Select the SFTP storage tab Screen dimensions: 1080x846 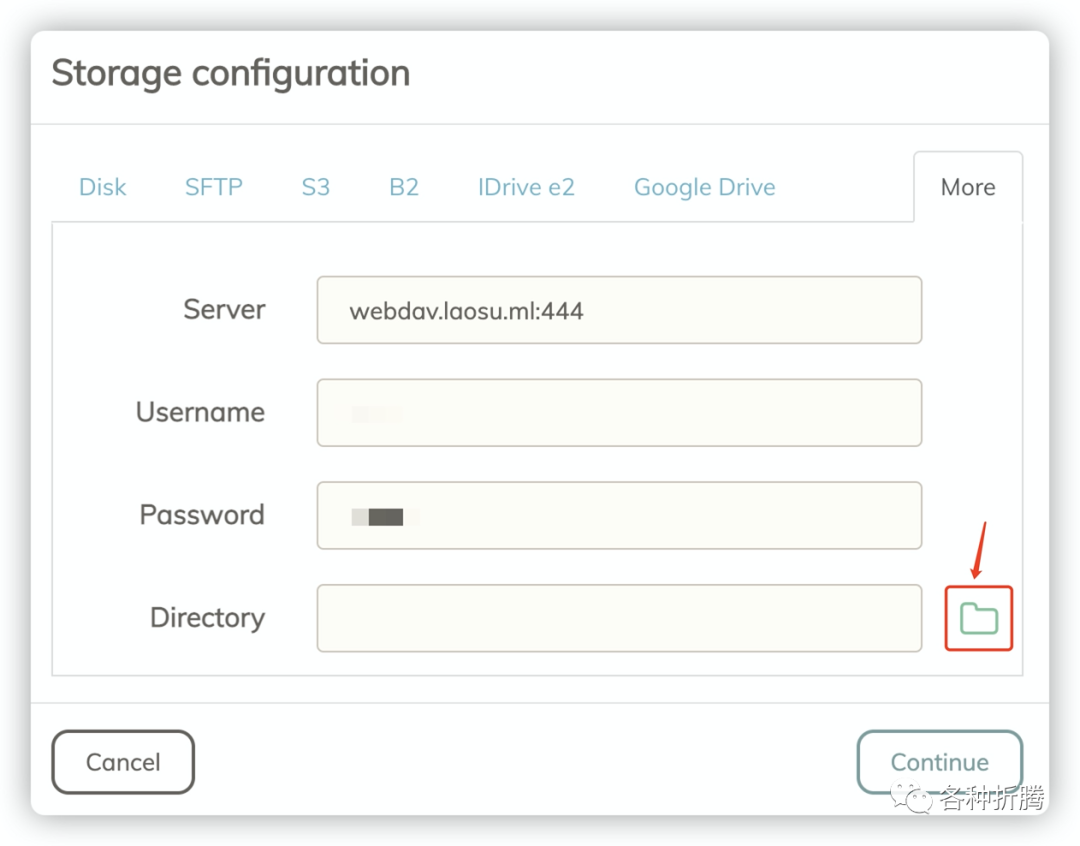click(214, 187)
